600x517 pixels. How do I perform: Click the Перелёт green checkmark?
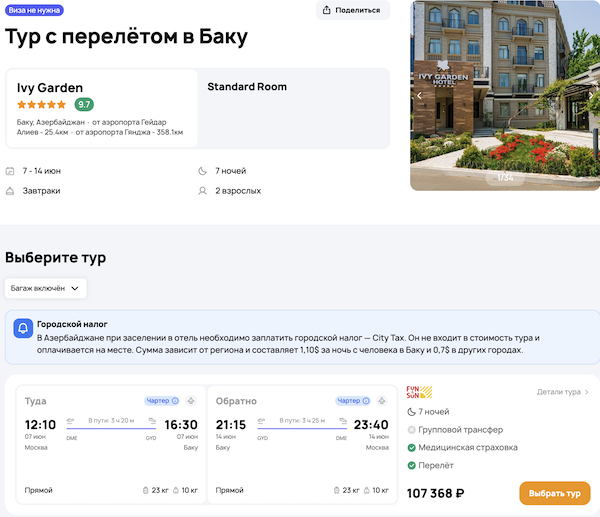pyautogui.click(x=411, y=465)
